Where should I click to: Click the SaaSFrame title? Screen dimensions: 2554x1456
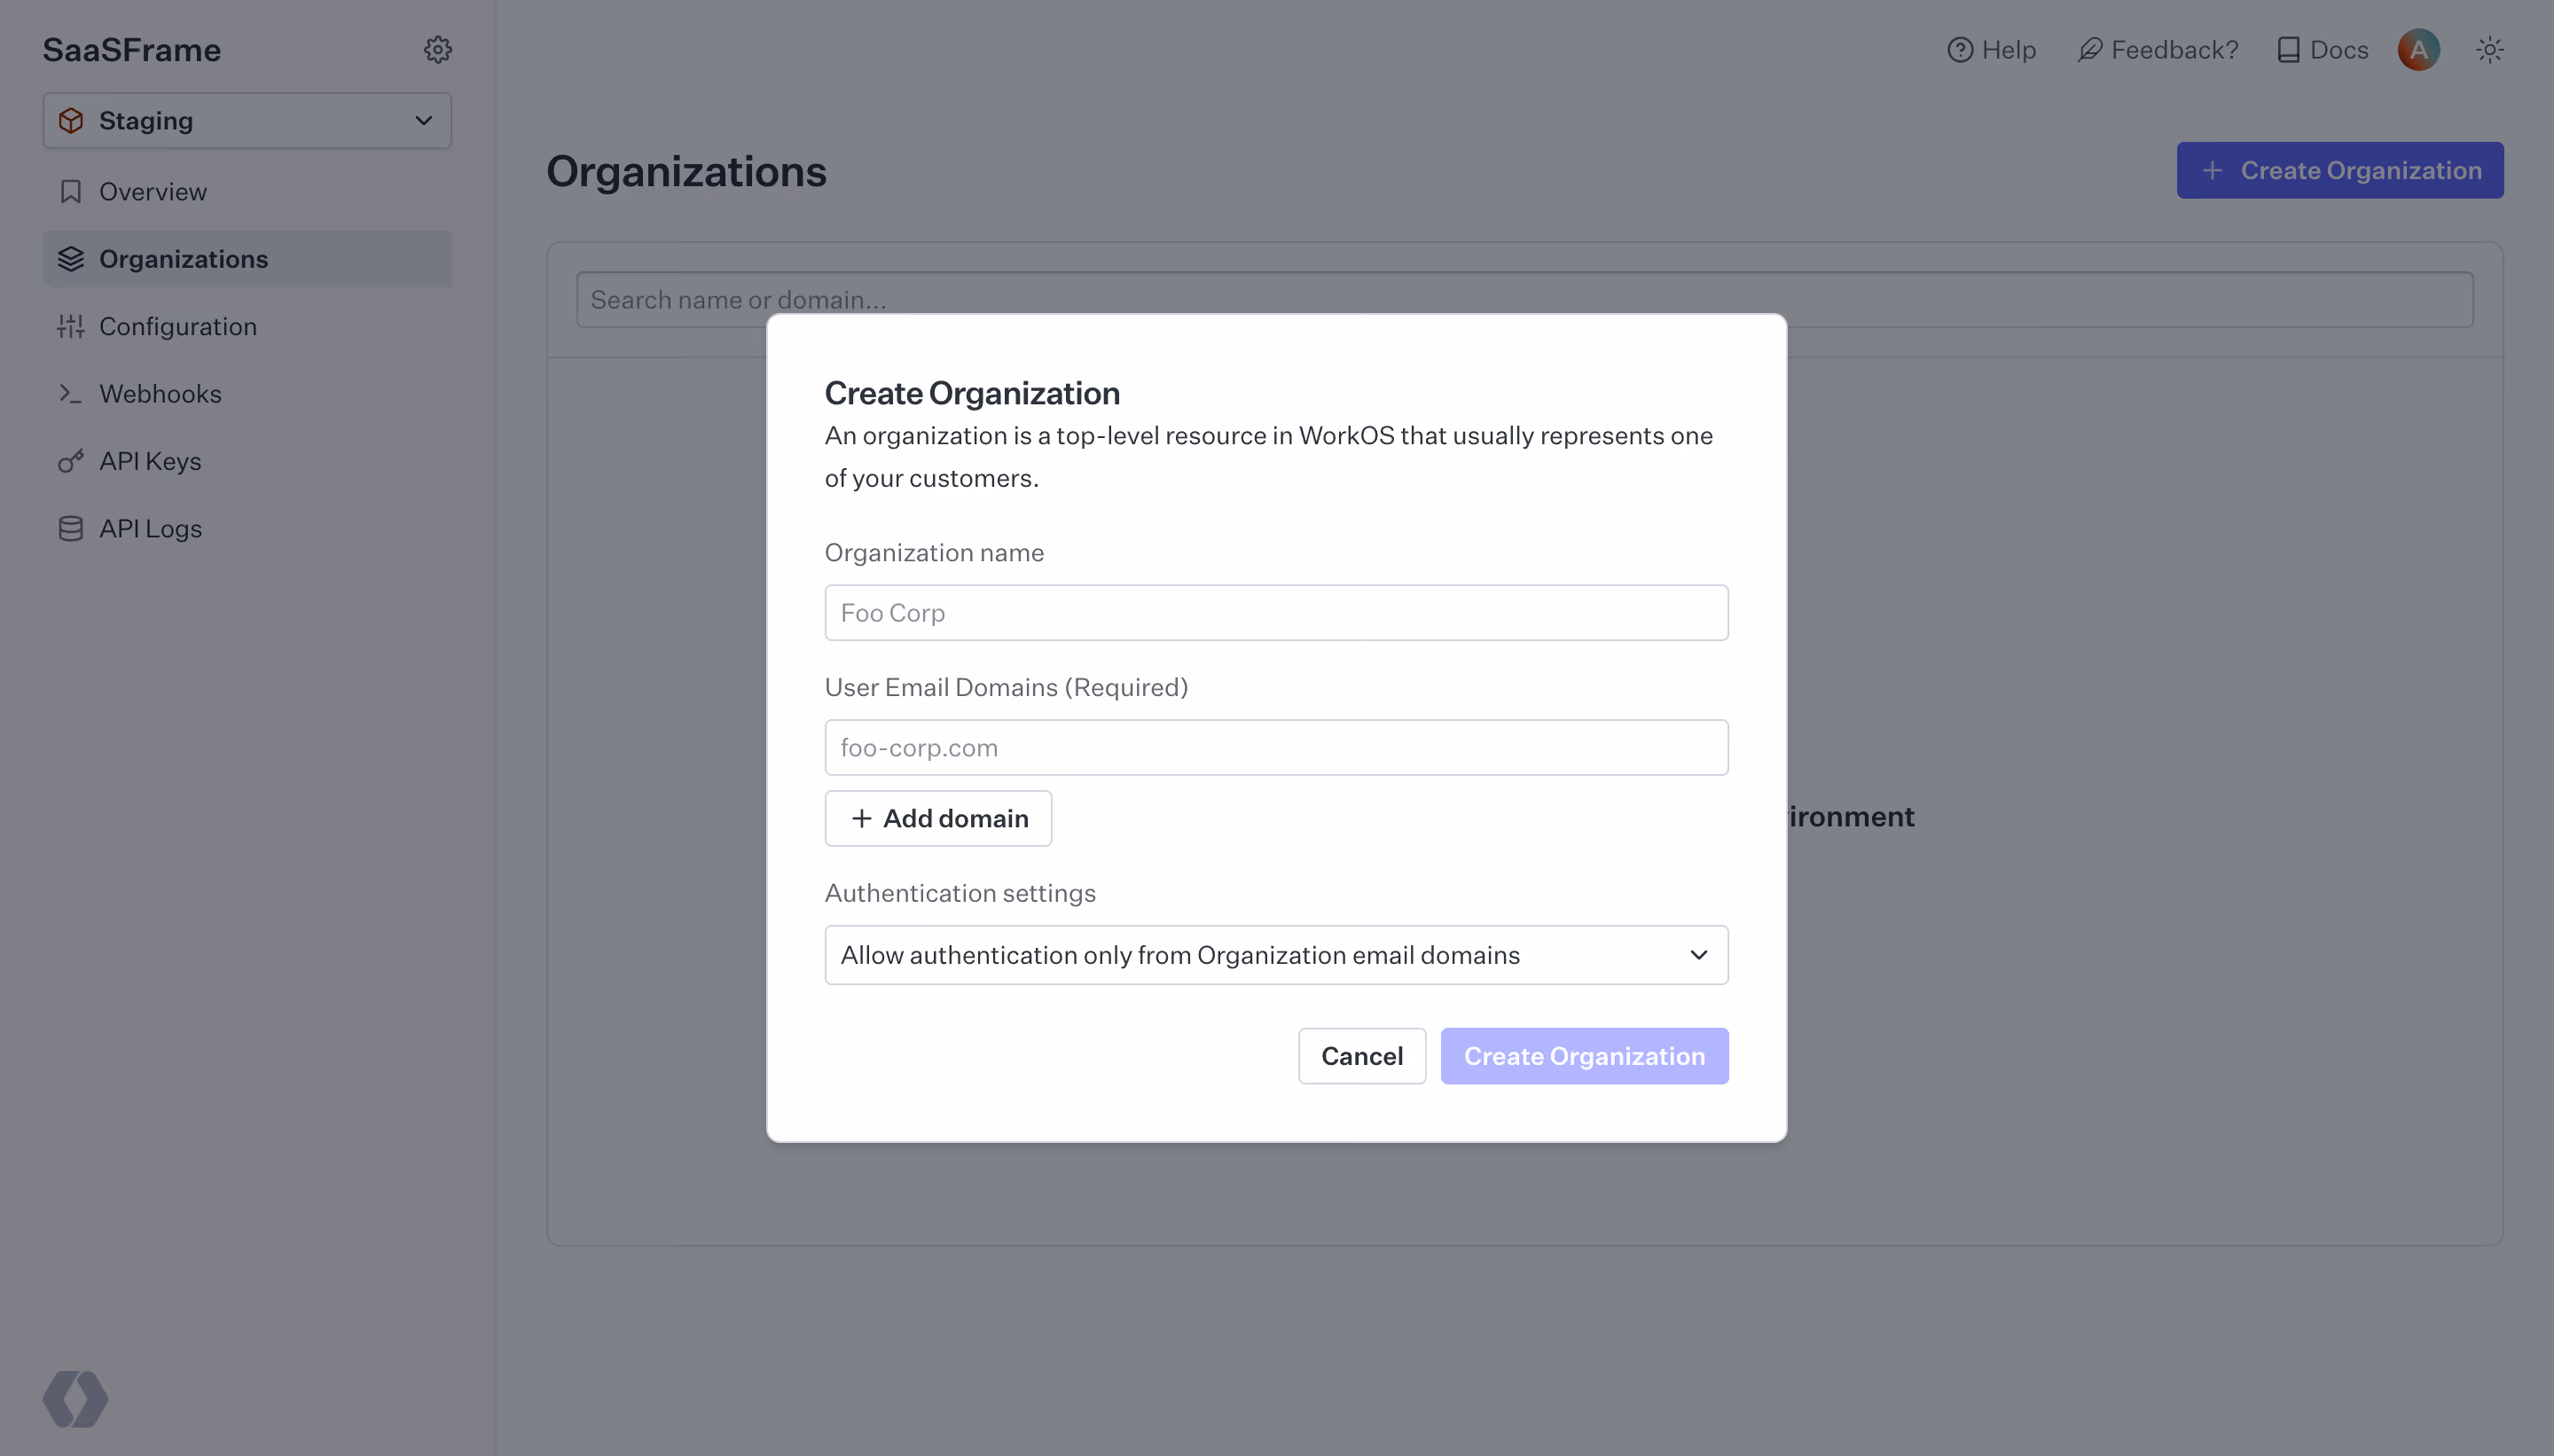point(132,50)
